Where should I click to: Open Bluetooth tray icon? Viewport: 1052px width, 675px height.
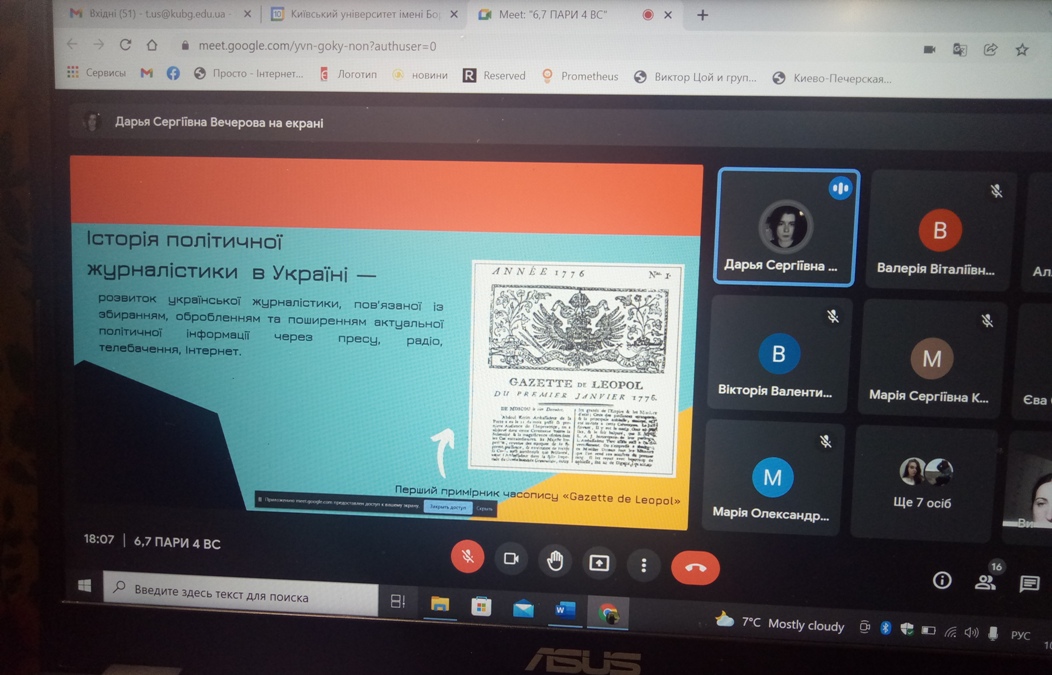coord(885,629)
